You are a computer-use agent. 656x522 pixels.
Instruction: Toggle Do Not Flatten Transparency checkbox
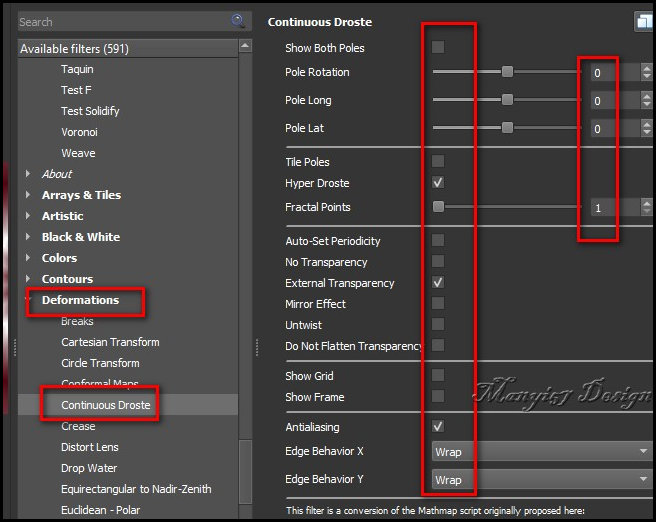[438, 345]
